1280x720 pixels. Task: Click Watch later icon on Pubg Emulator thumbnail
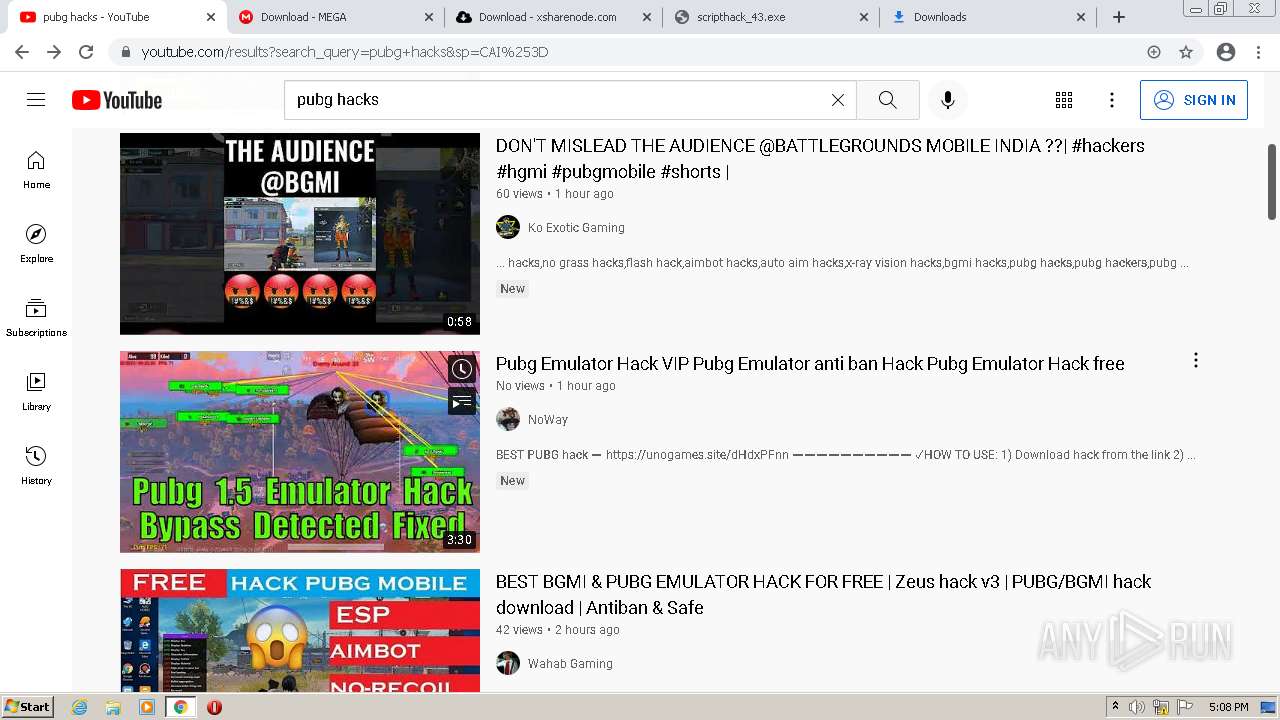(461, 369)
